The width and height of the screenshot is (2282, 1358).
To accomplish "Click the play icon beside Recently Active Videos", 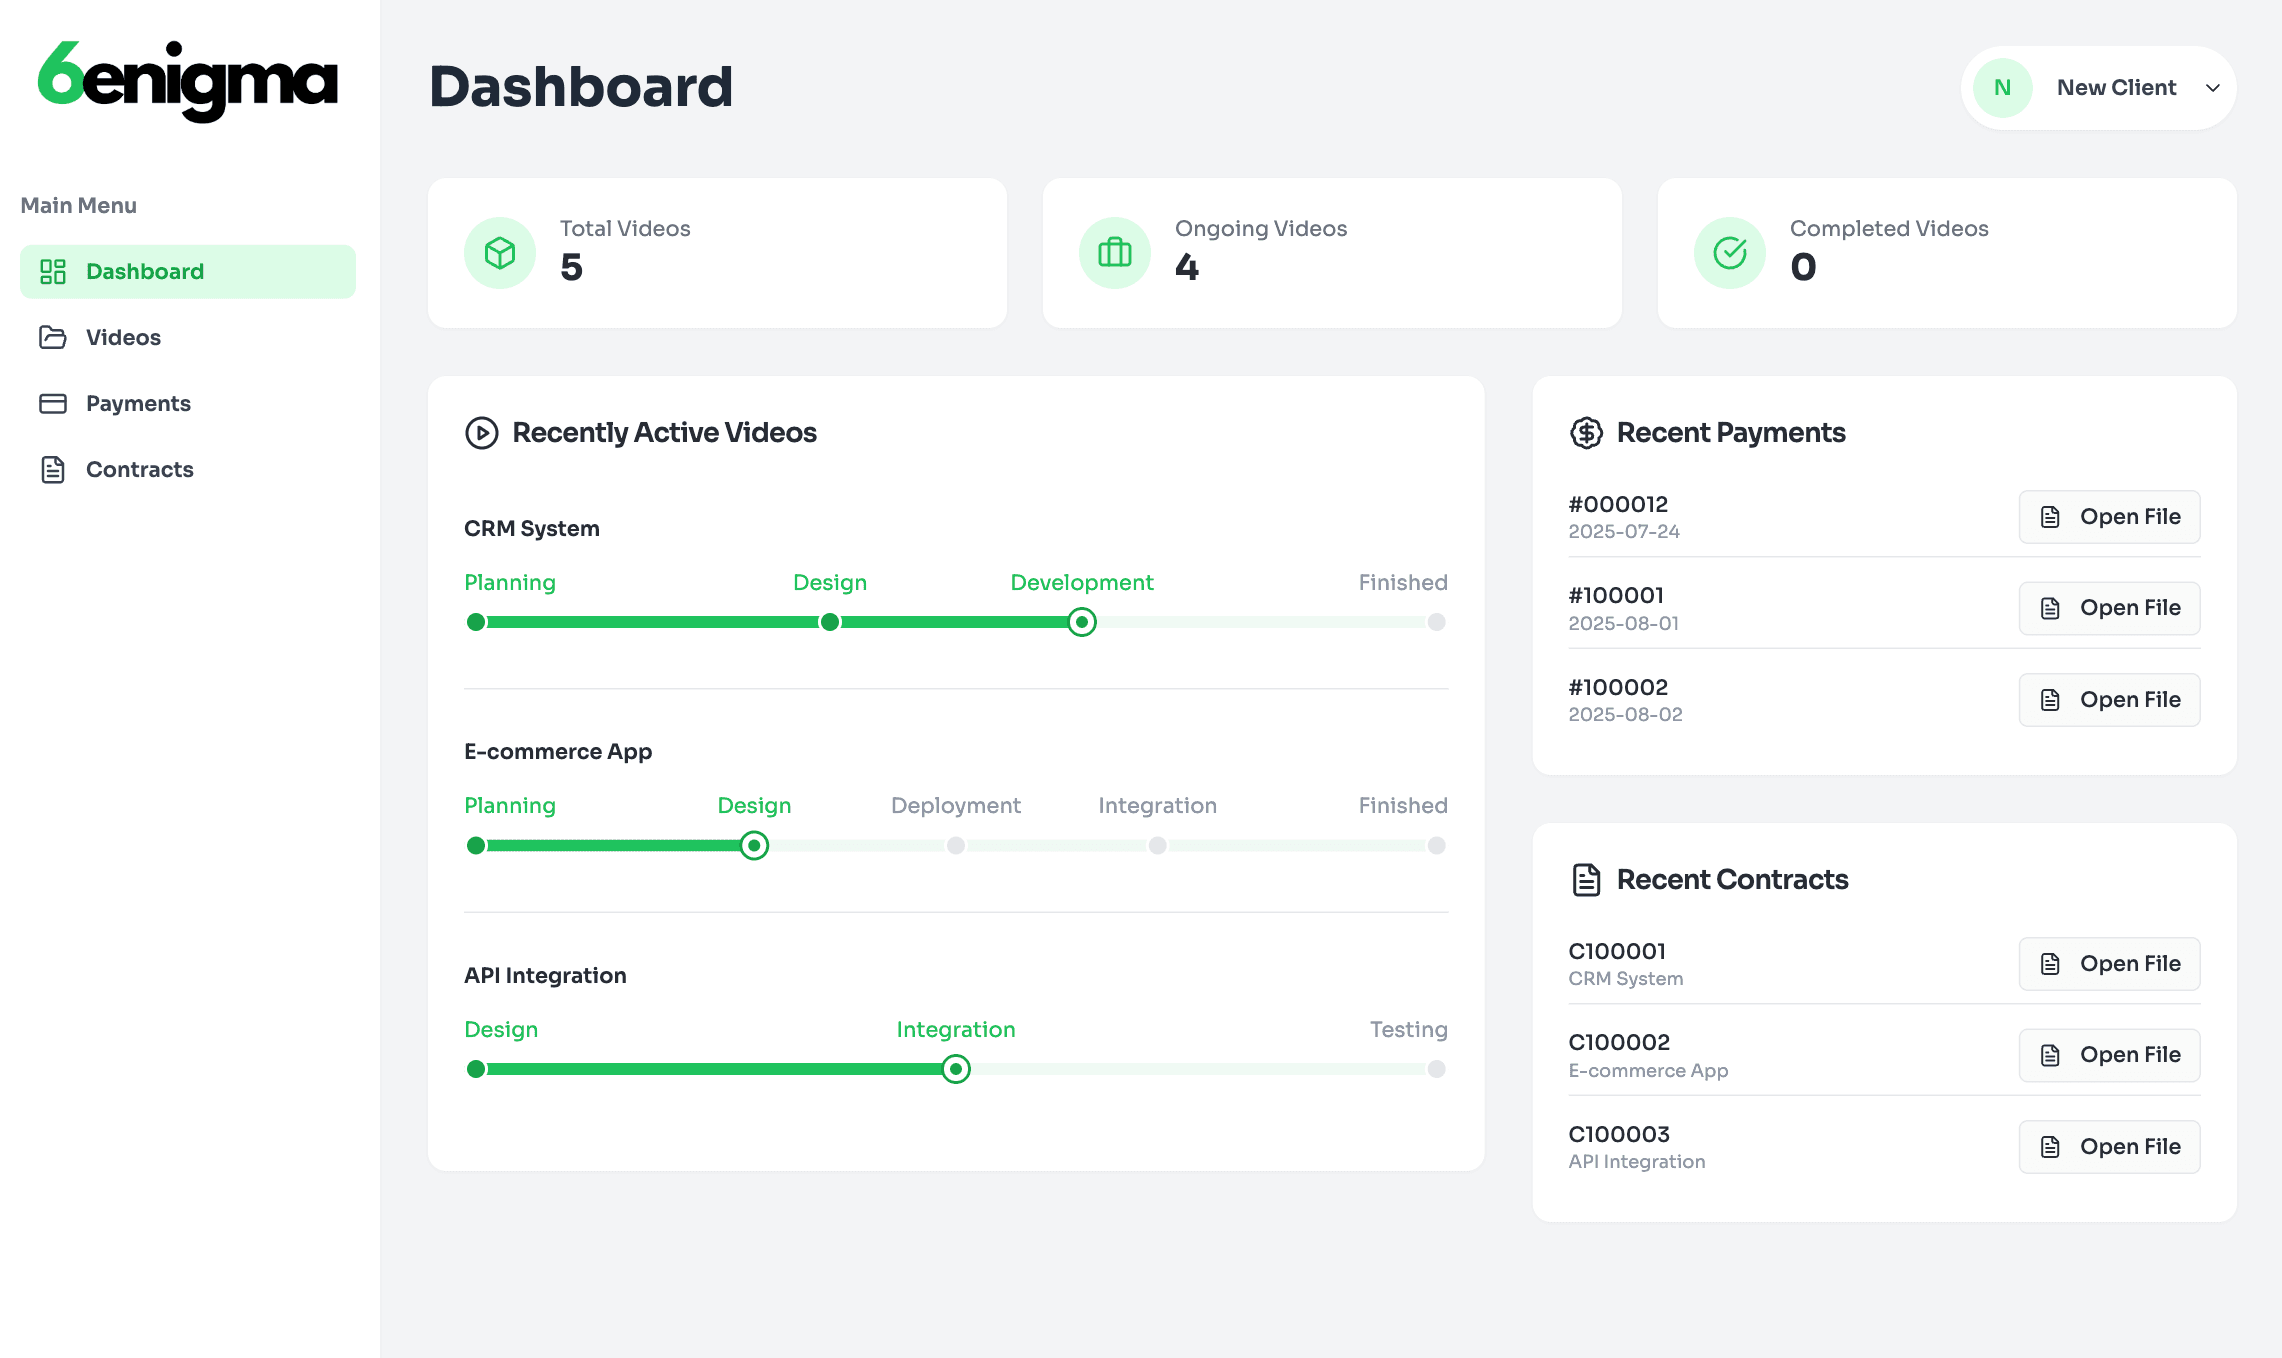I will 482,433.
